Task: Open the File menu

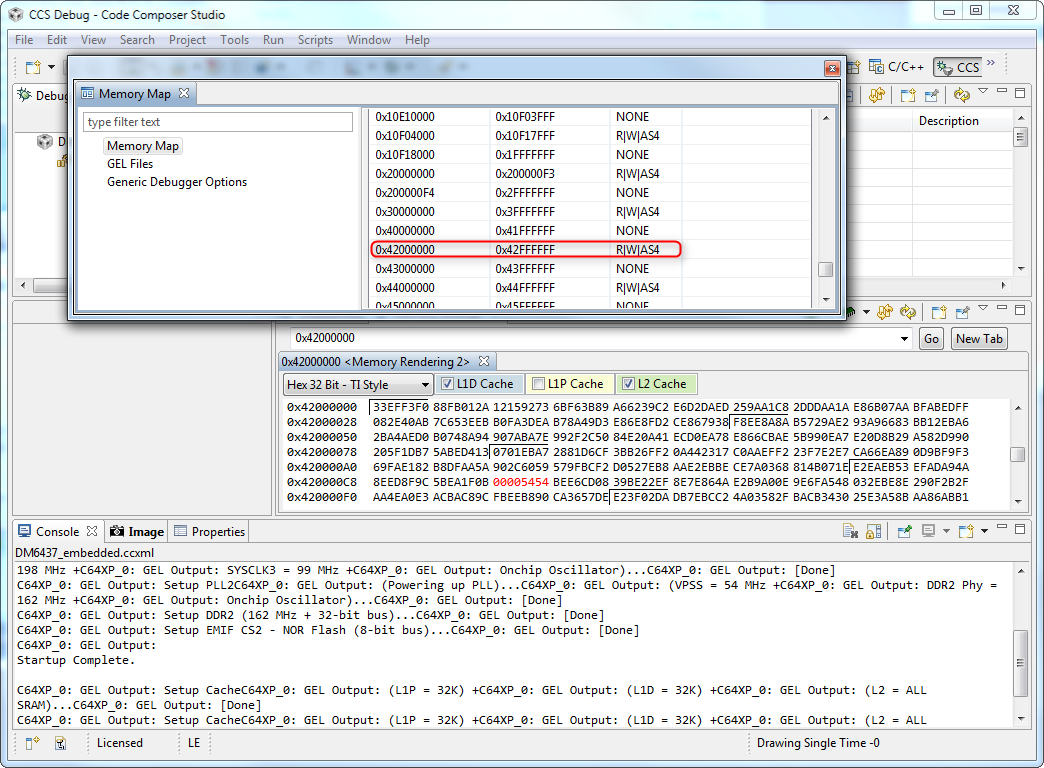Action: point(24,40)
